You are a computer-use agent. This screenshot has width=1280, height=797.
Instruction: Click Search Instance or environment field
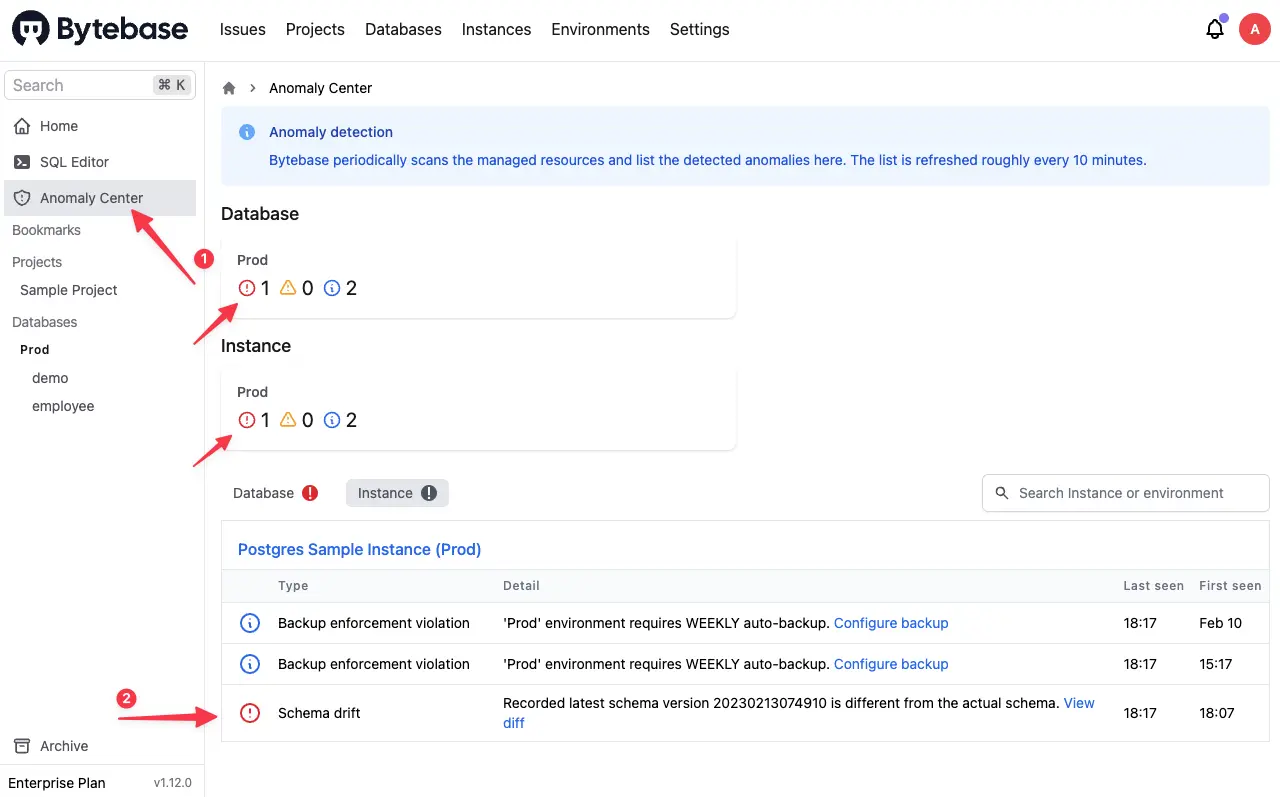(1126, 493)
